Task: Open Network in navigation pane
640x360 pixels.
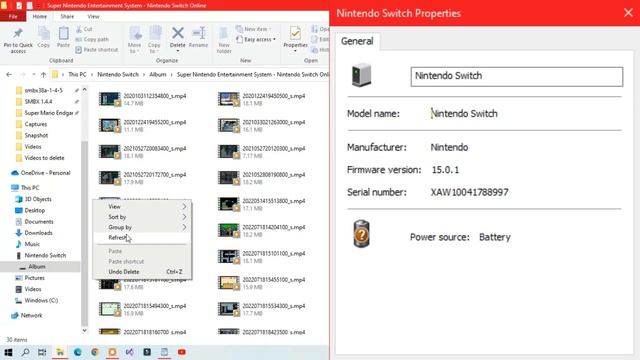Action: (x=31, y=316)
